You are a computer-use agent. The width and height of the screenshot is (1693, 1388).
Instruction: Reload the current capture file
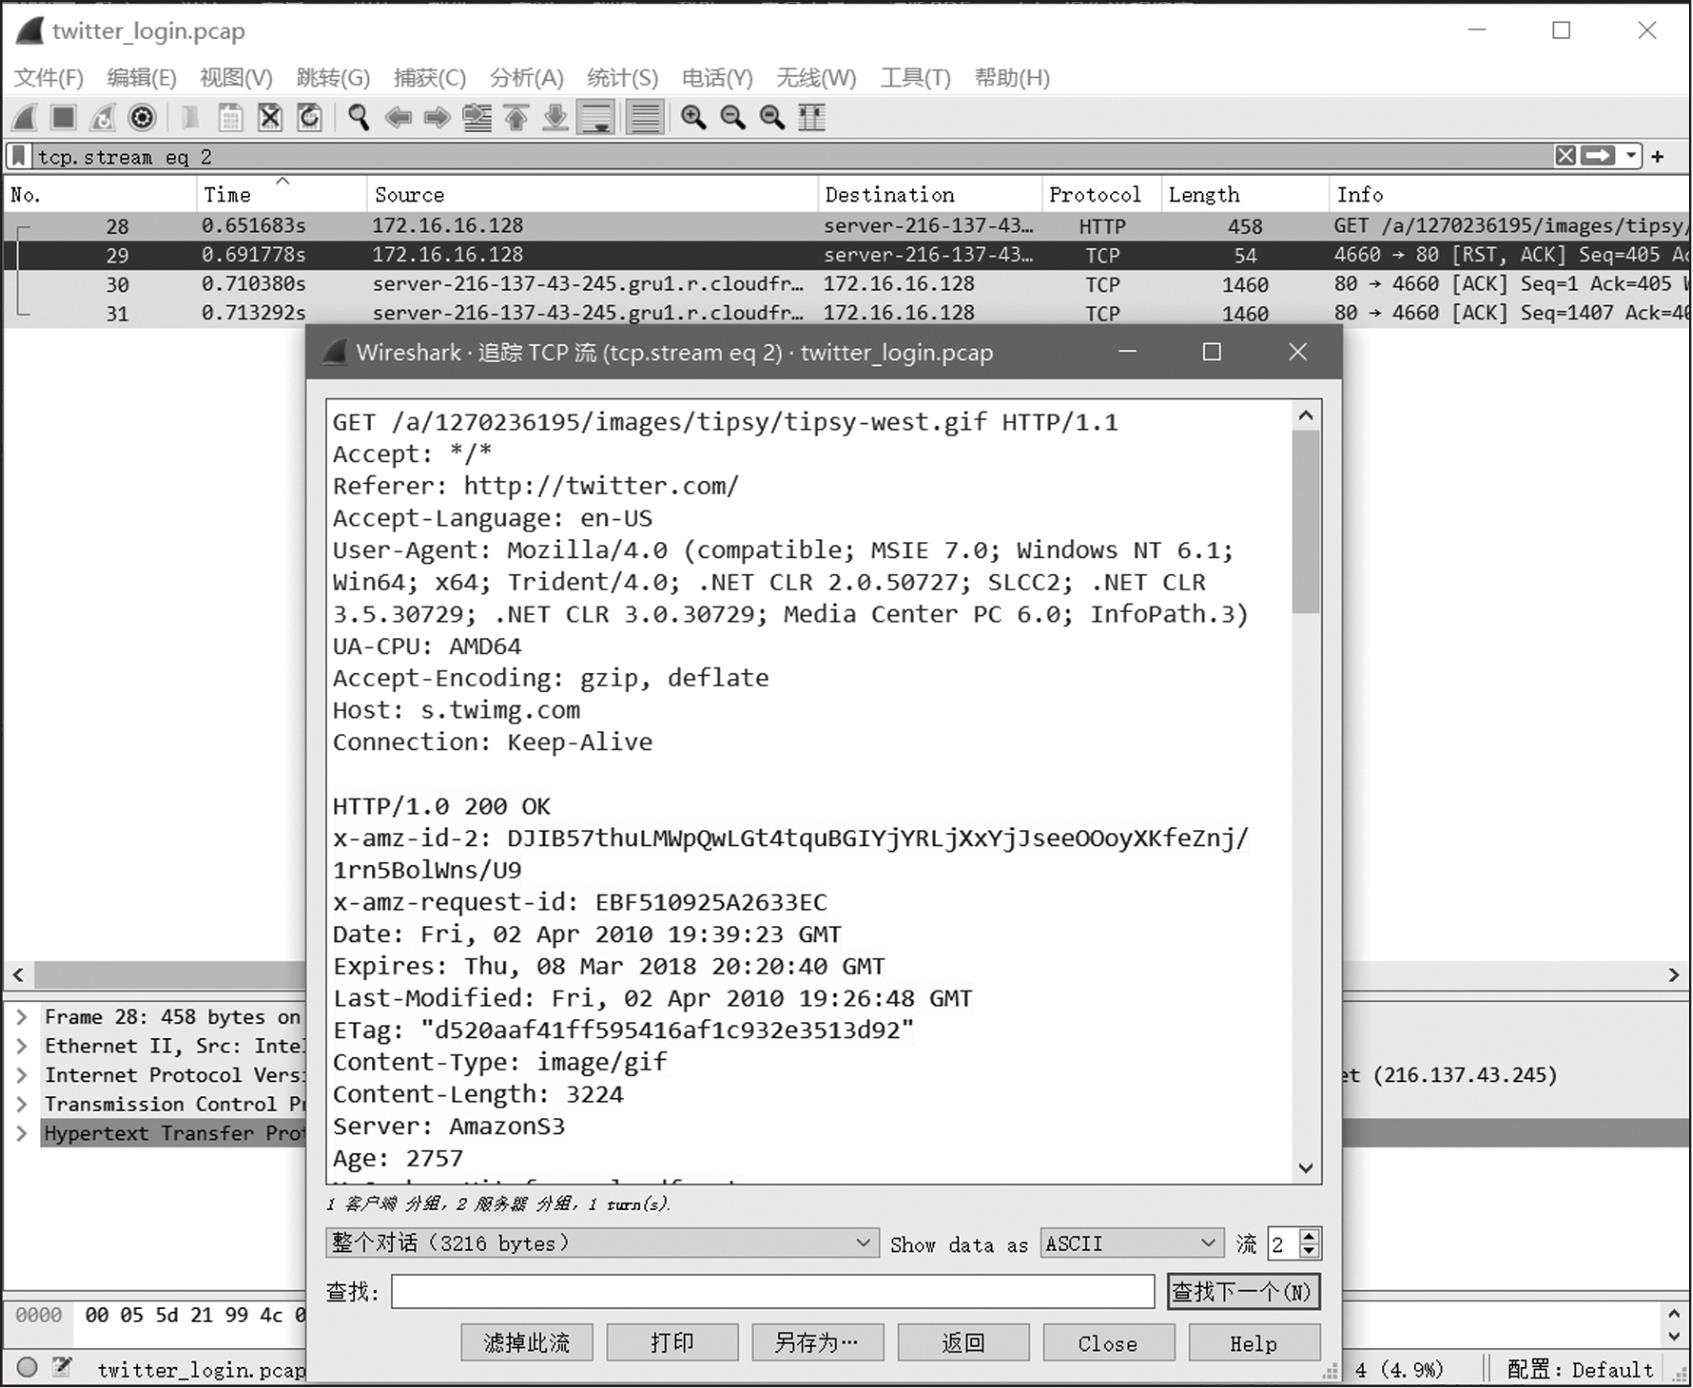pyautogui.click(x=310, y=118)
